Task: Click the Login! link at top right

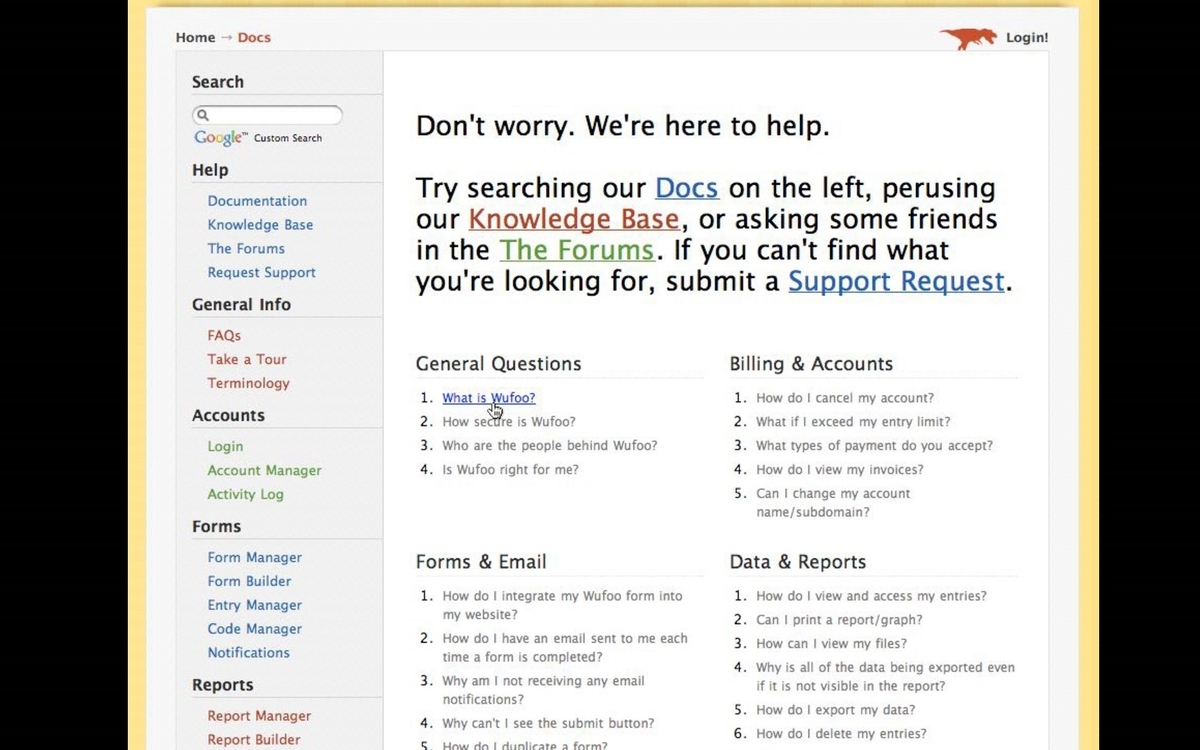Action: coord(1027,38)
